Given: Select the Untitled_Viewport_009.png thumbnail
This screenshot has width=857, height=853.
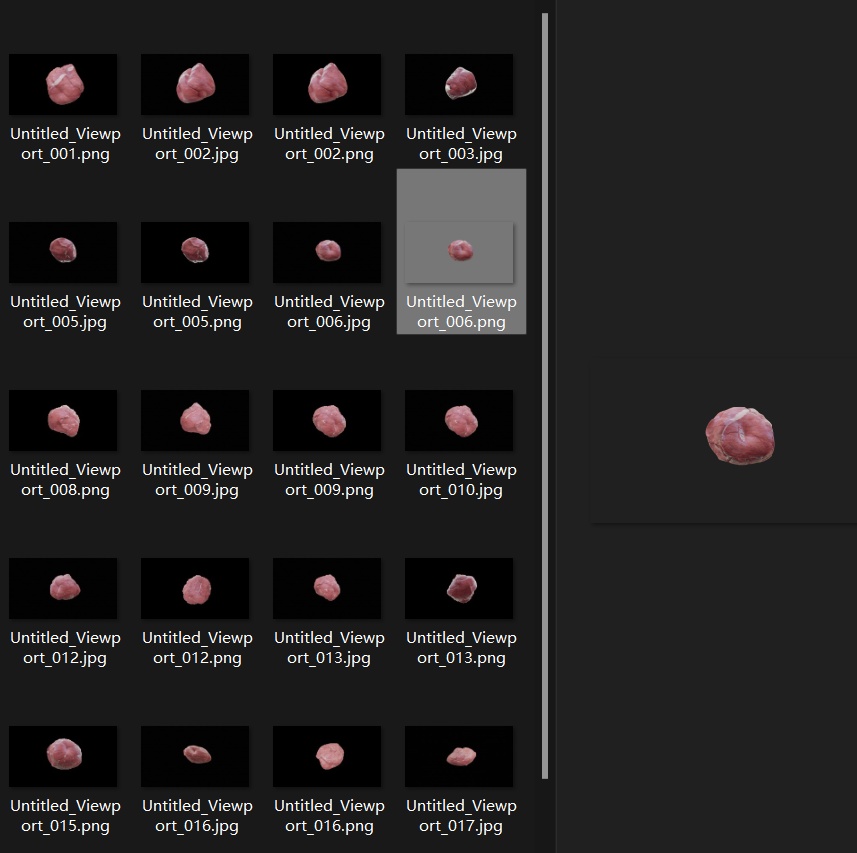Looking at the screenshot, I should 327,420.
